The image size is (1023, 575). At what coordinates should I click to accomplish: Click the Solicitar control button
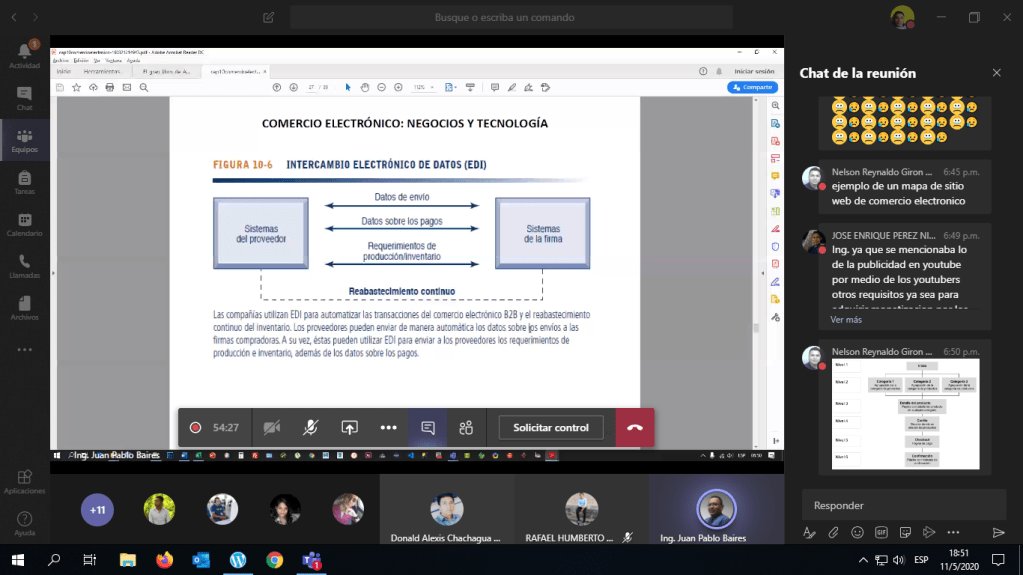click(x=551, y=427)
